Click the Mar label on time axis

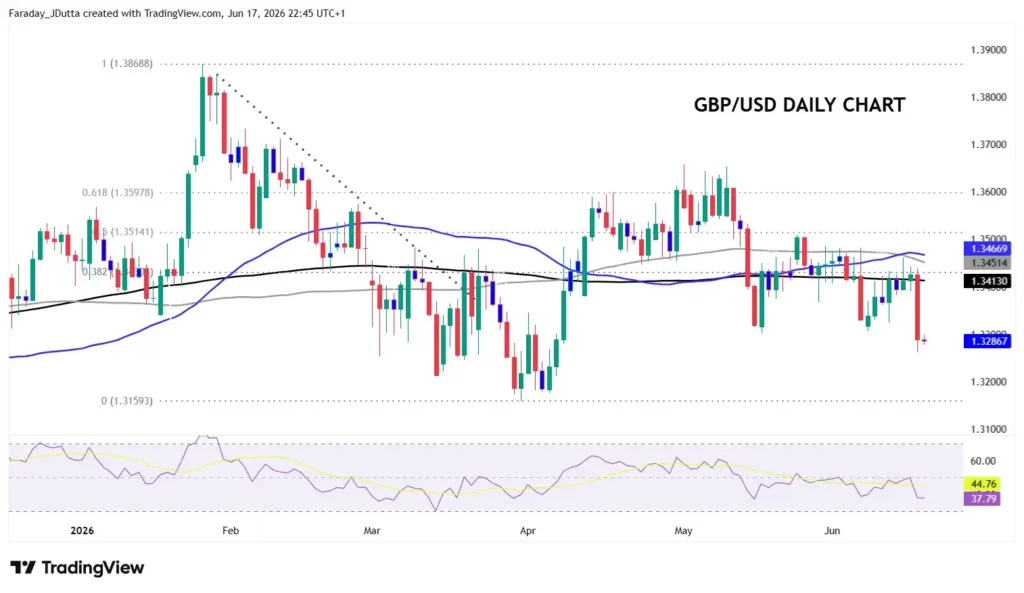click(372, 531)
